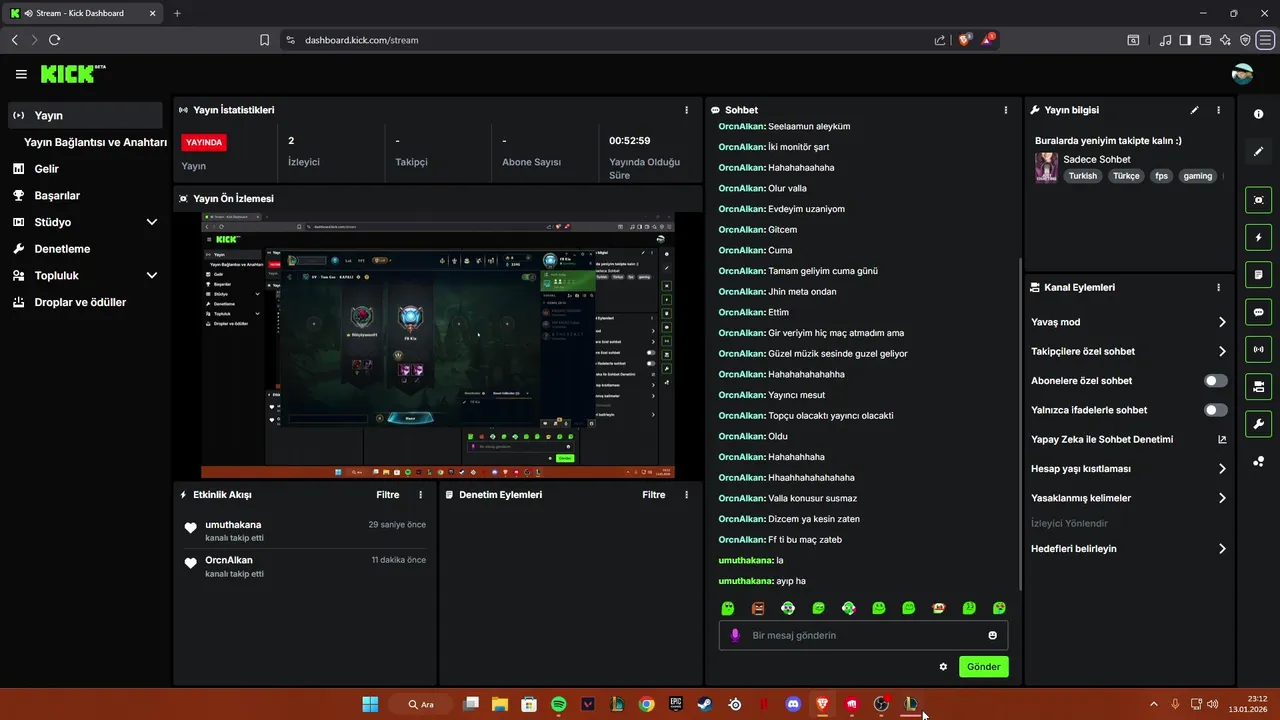
Task: Click the Brave shields icon
Action: (x=965, y=40)
